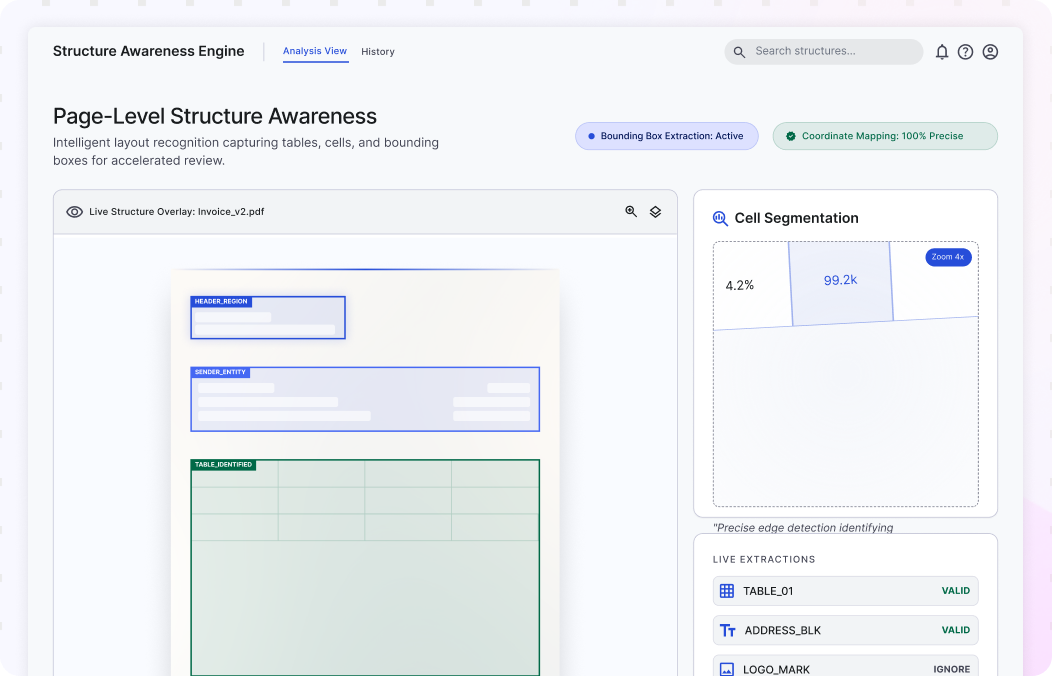Click the Search structures input field

pos(824,52)
